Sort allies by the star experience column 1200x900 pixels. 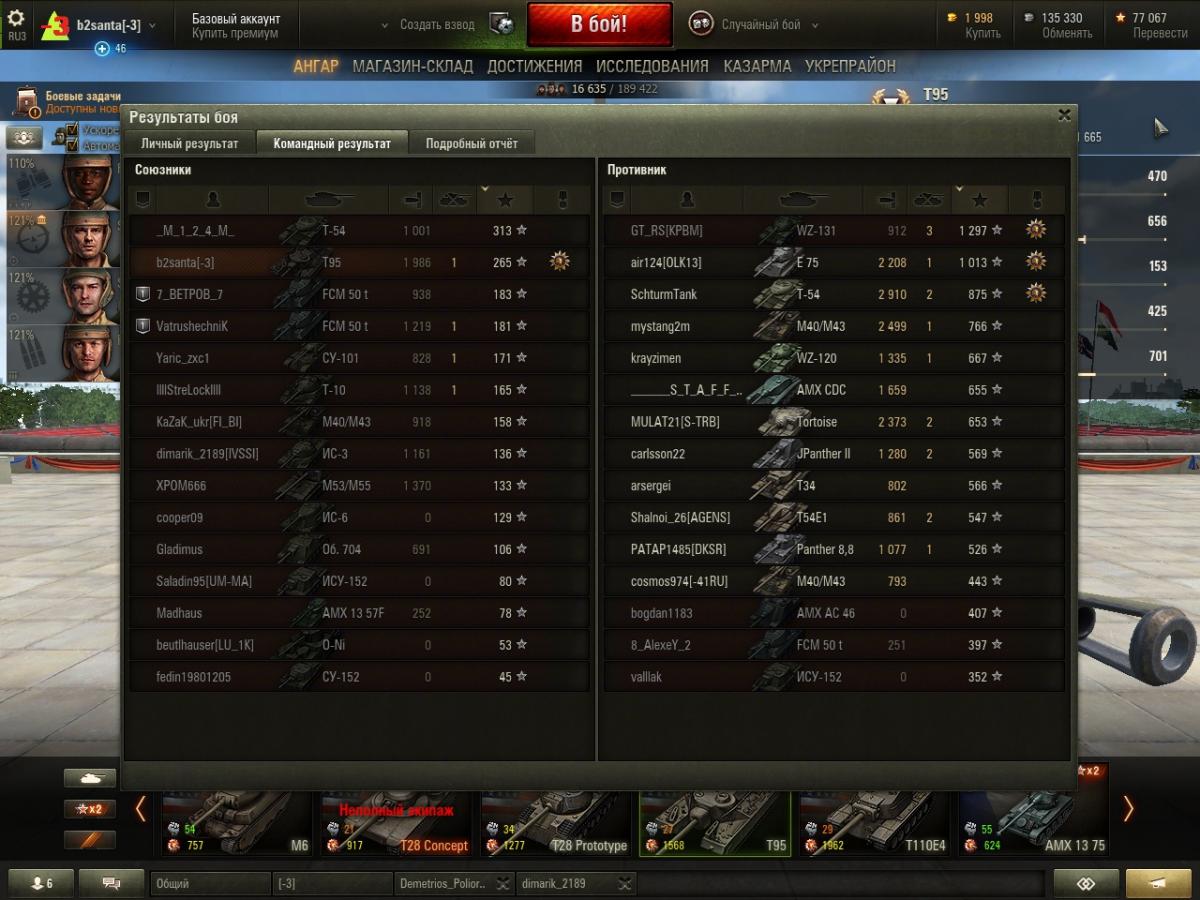[505, 200]
